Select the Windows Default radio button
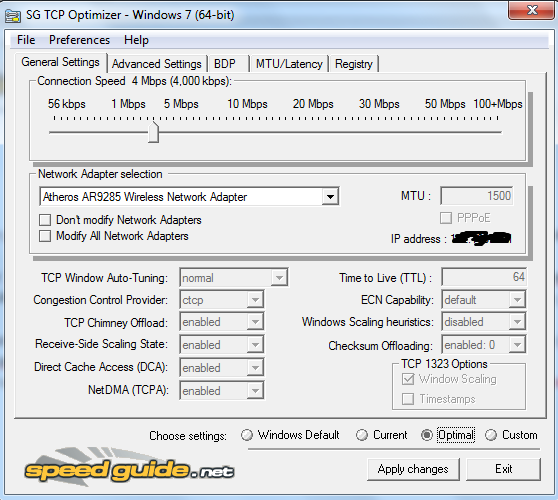Image resolution: width=558 pixels, height=500 pixels. [247, 435]
